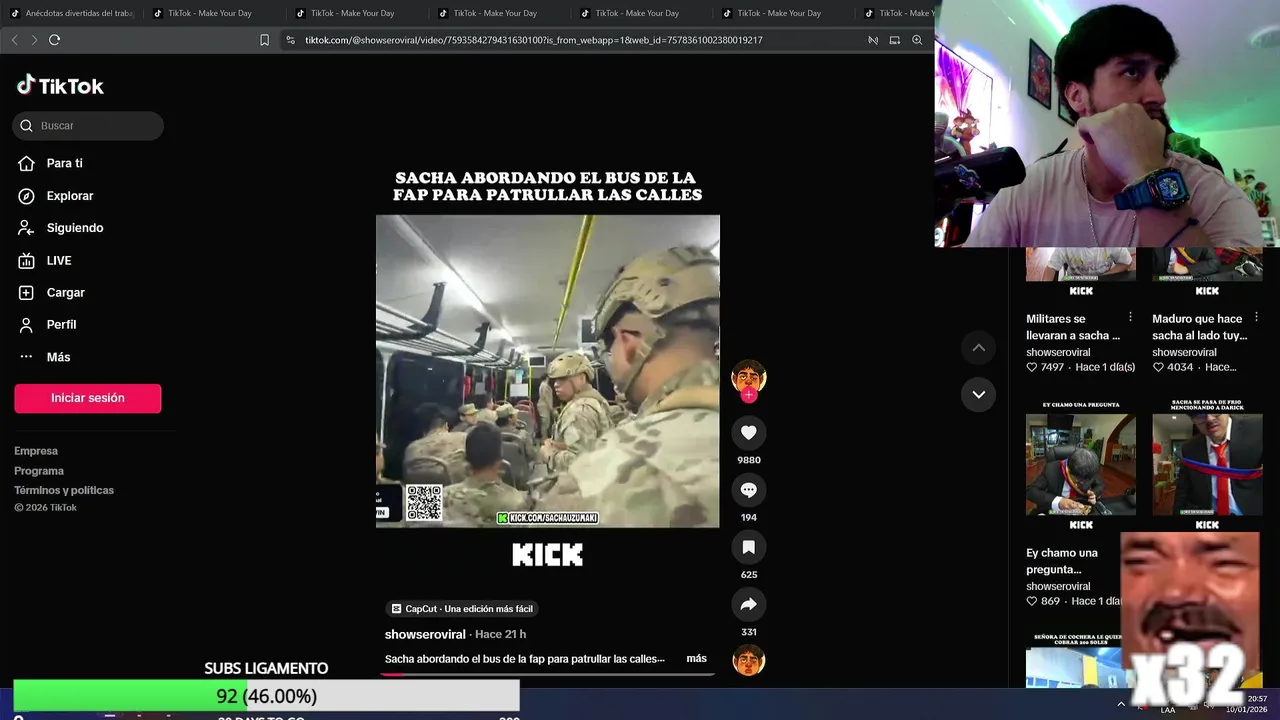Bookmark this page in the address bar
This screenshot has width=1280, height=720.
[264, 40]
